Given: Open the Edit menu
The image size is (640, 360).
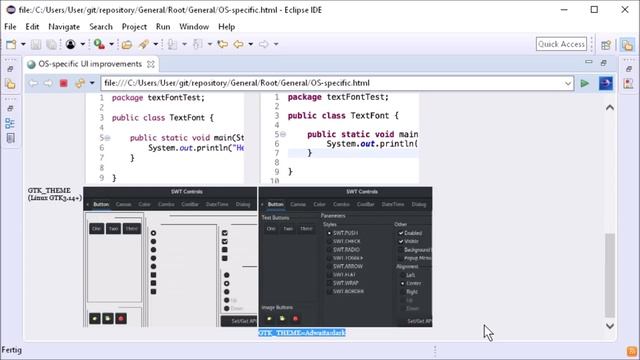Looking at the screenshot, I should click(x=32, y=27).
